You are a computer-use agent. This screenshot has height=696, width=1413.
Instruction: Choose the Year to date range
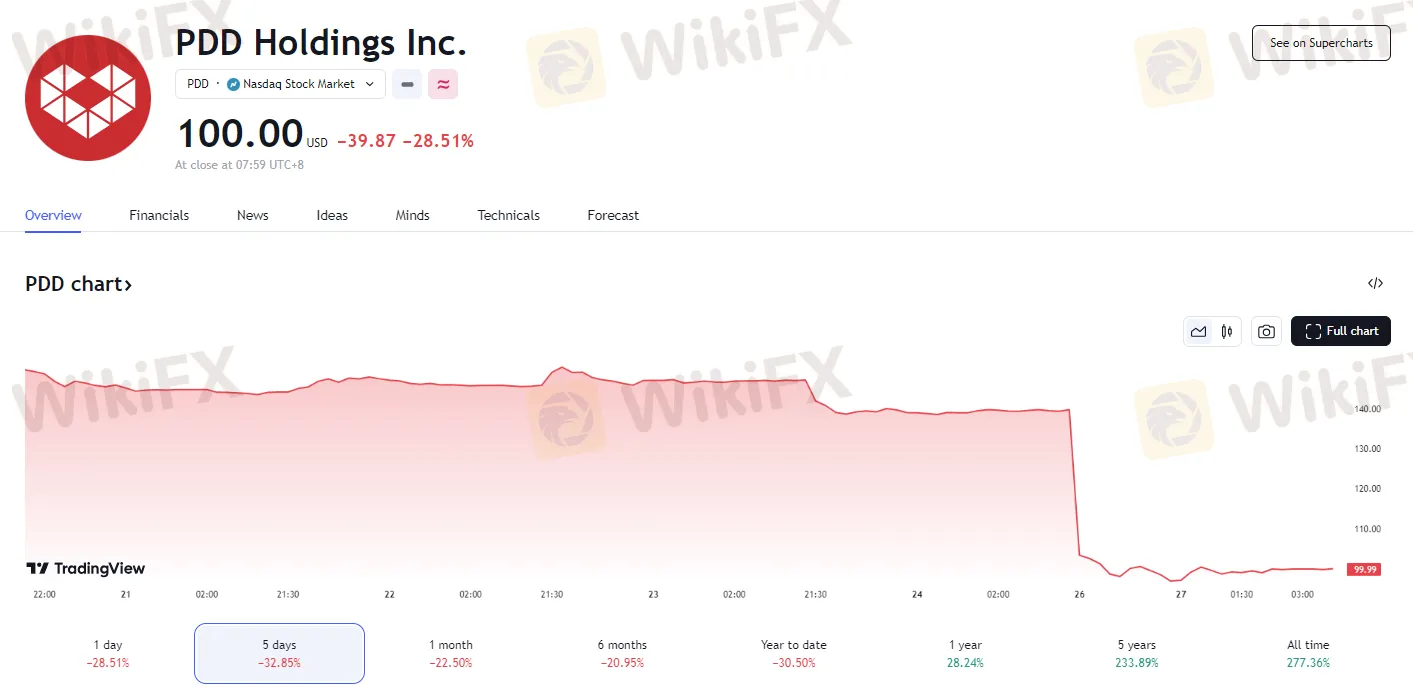(794, 653)
